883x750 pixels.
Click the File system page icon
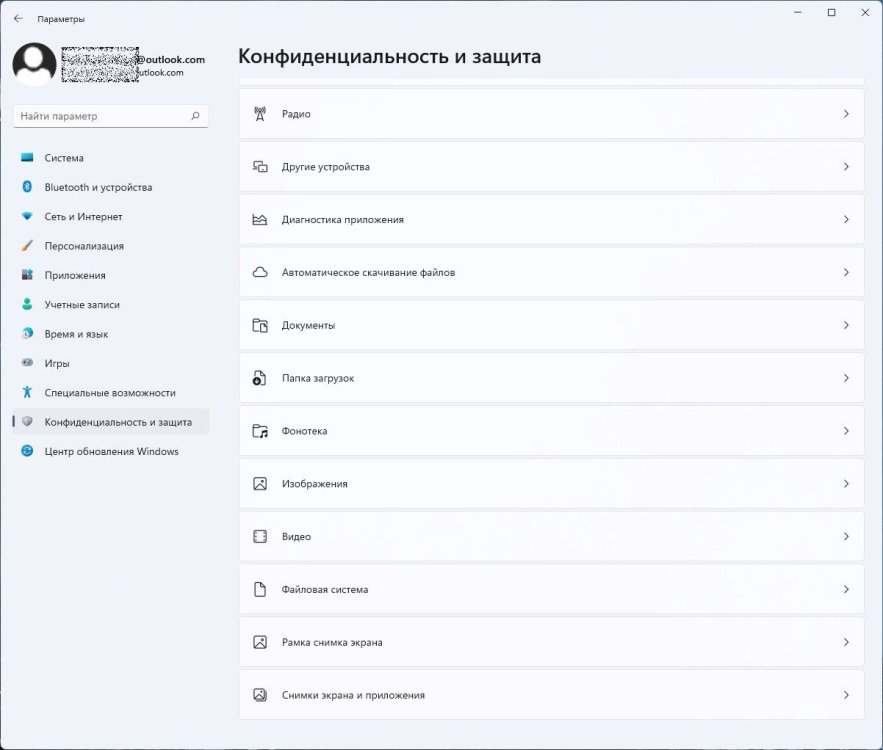[260, 590]
